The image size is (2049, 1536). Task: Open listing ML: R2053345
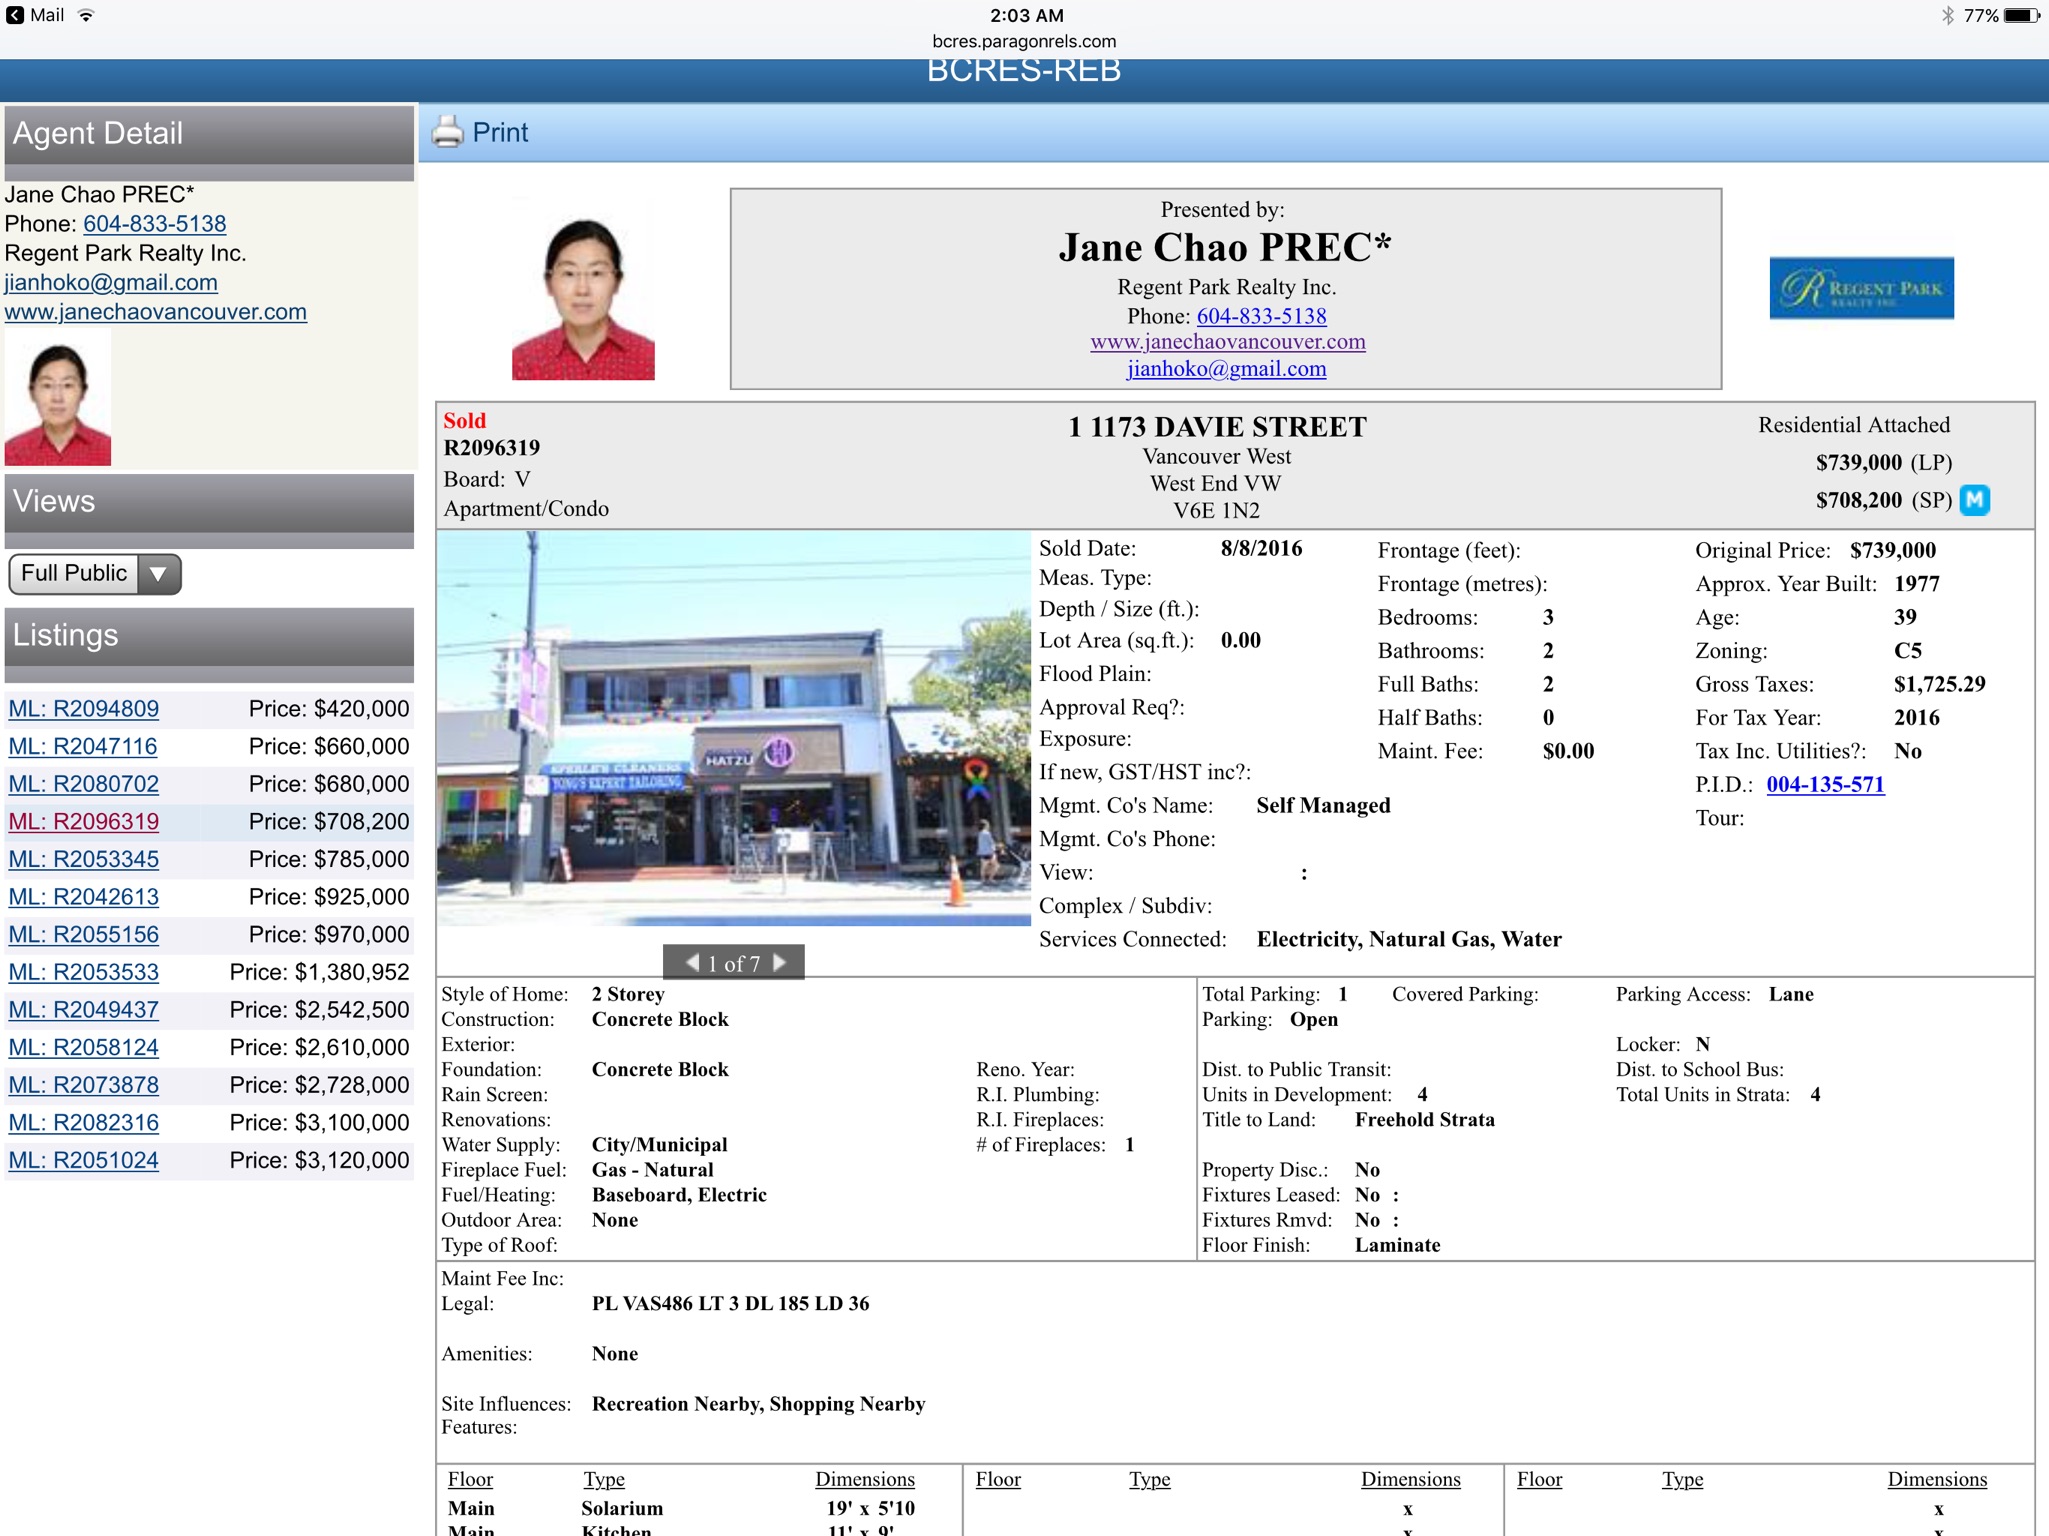(84, 859)
